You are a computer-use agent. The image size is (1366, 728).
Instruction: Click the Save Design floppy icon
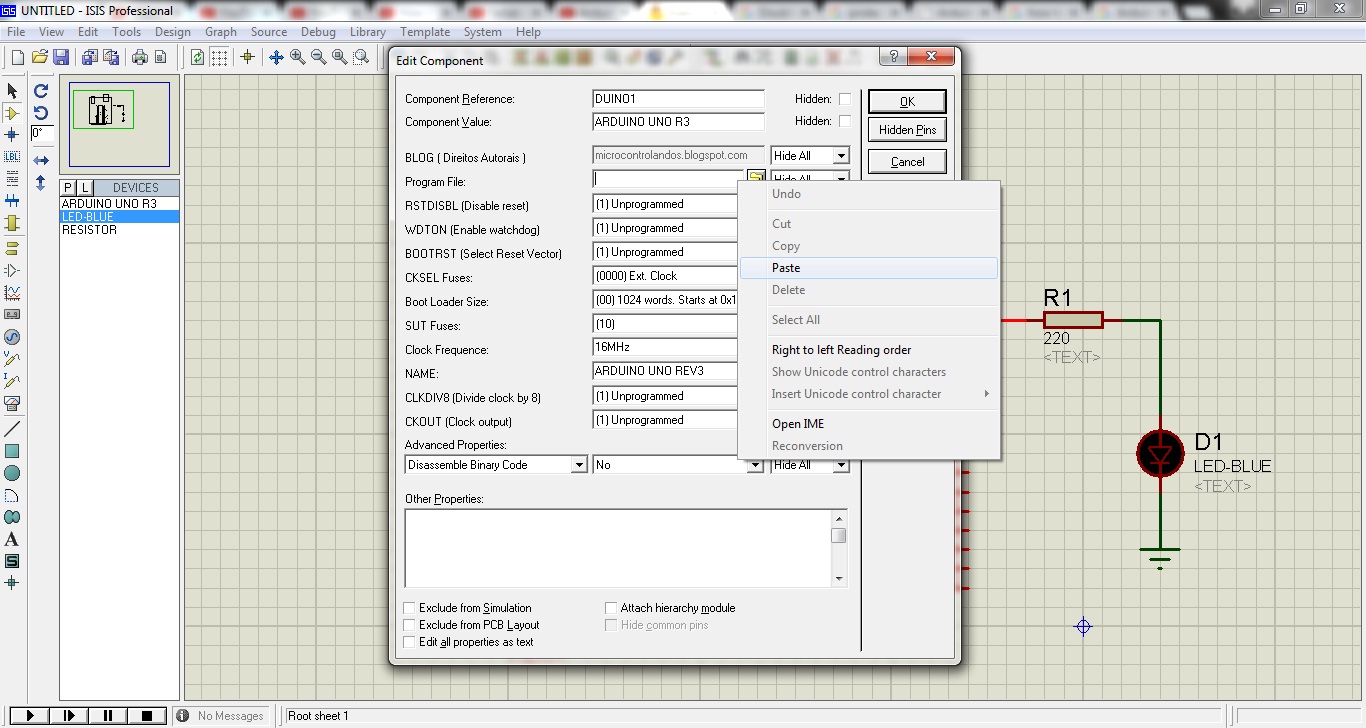pos(61,57)
